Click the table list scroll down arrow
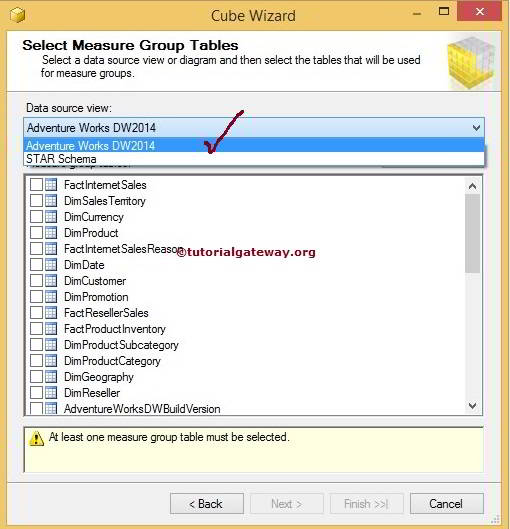This screenshot has width=510, height=529. (x=473, y=406)
